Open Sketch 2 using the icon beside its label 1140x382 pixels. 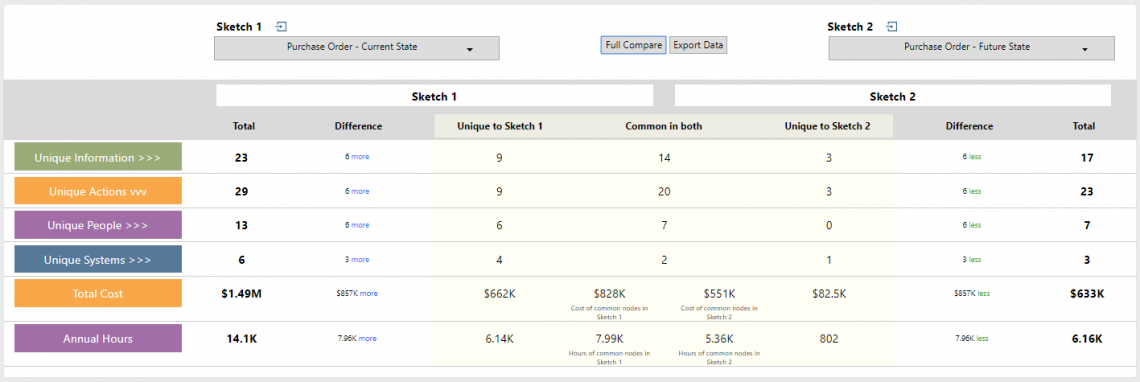point(892,27)
